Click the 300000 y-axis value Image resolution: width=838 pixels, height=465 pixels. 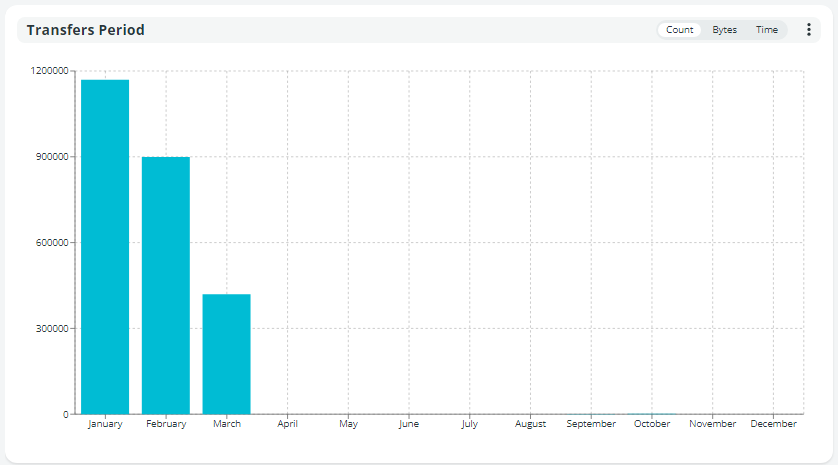point(52,329)
